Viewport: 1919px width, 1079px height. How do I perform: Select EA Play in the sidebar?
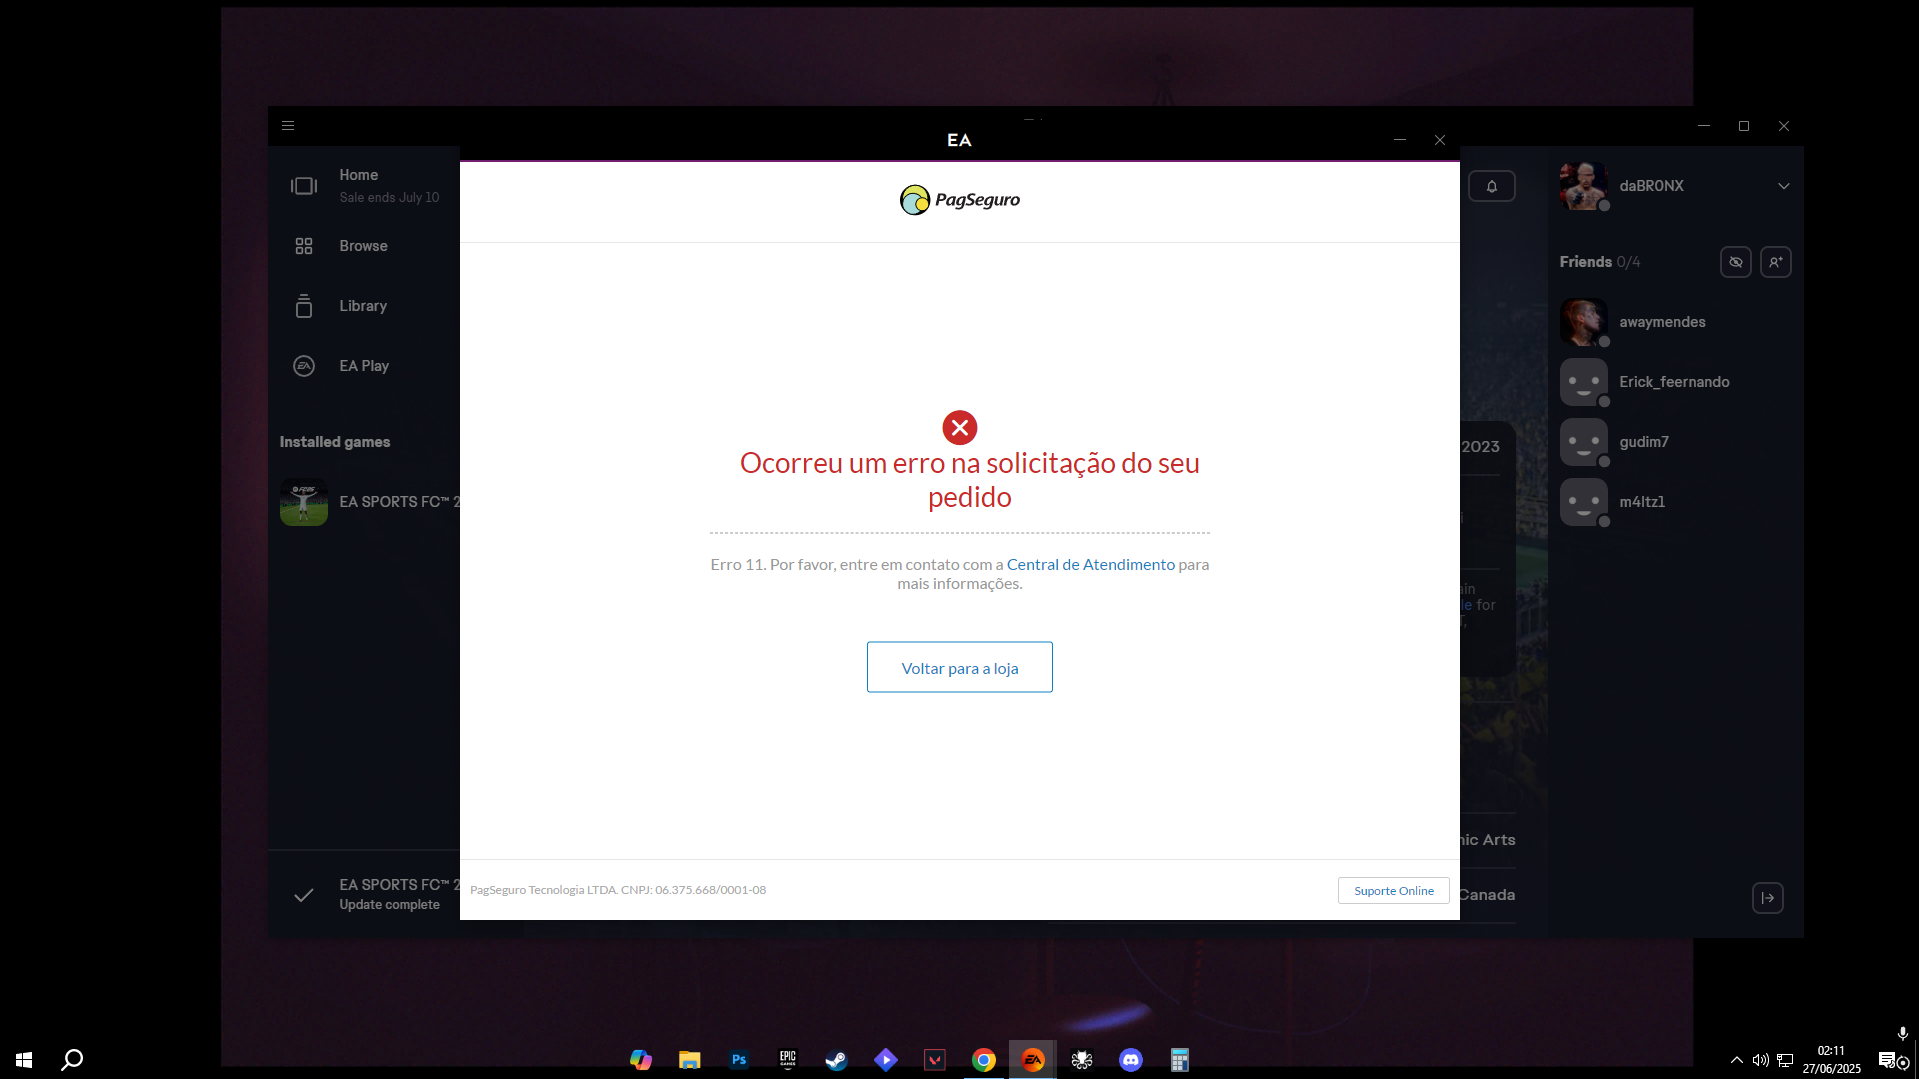(363, 366)
